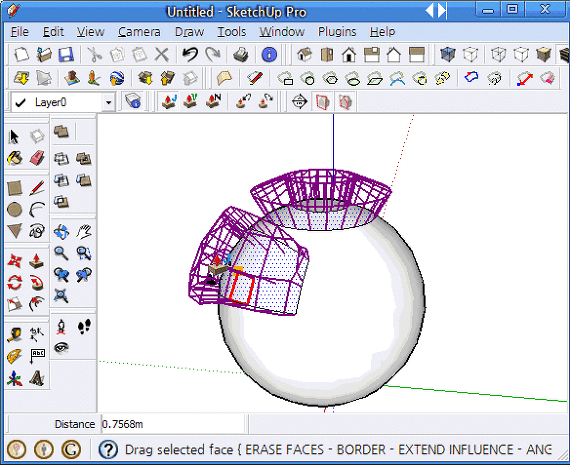Select the pink Eraser tool

coord(37,159)
